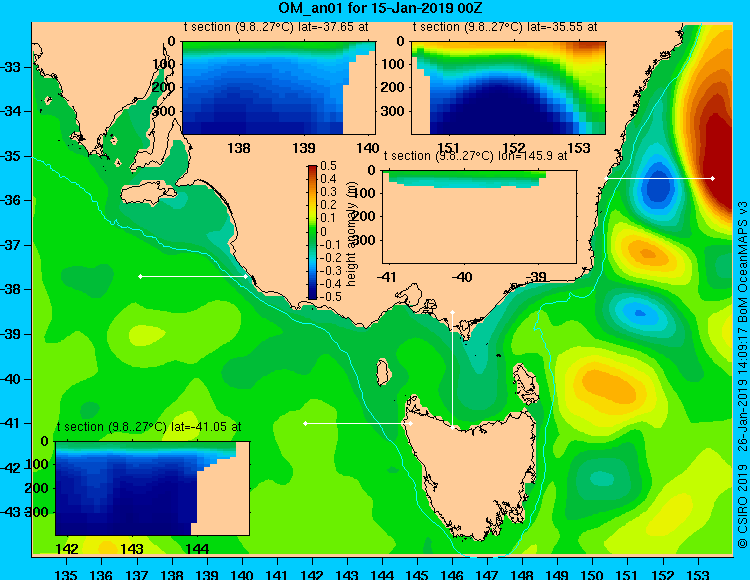The width and height of the screenshot is (750, 580).
Task: Click the vertical 'height anomaly (m)' label
Action: (352, 235)
